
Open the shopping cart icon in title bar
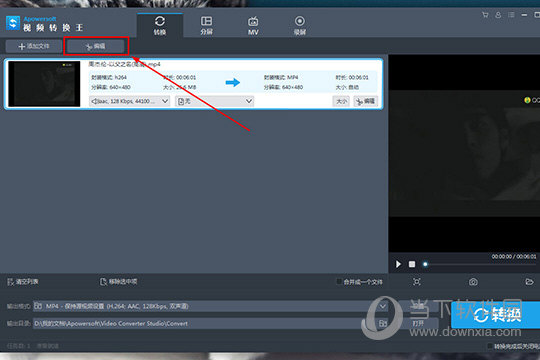[485, 15]
